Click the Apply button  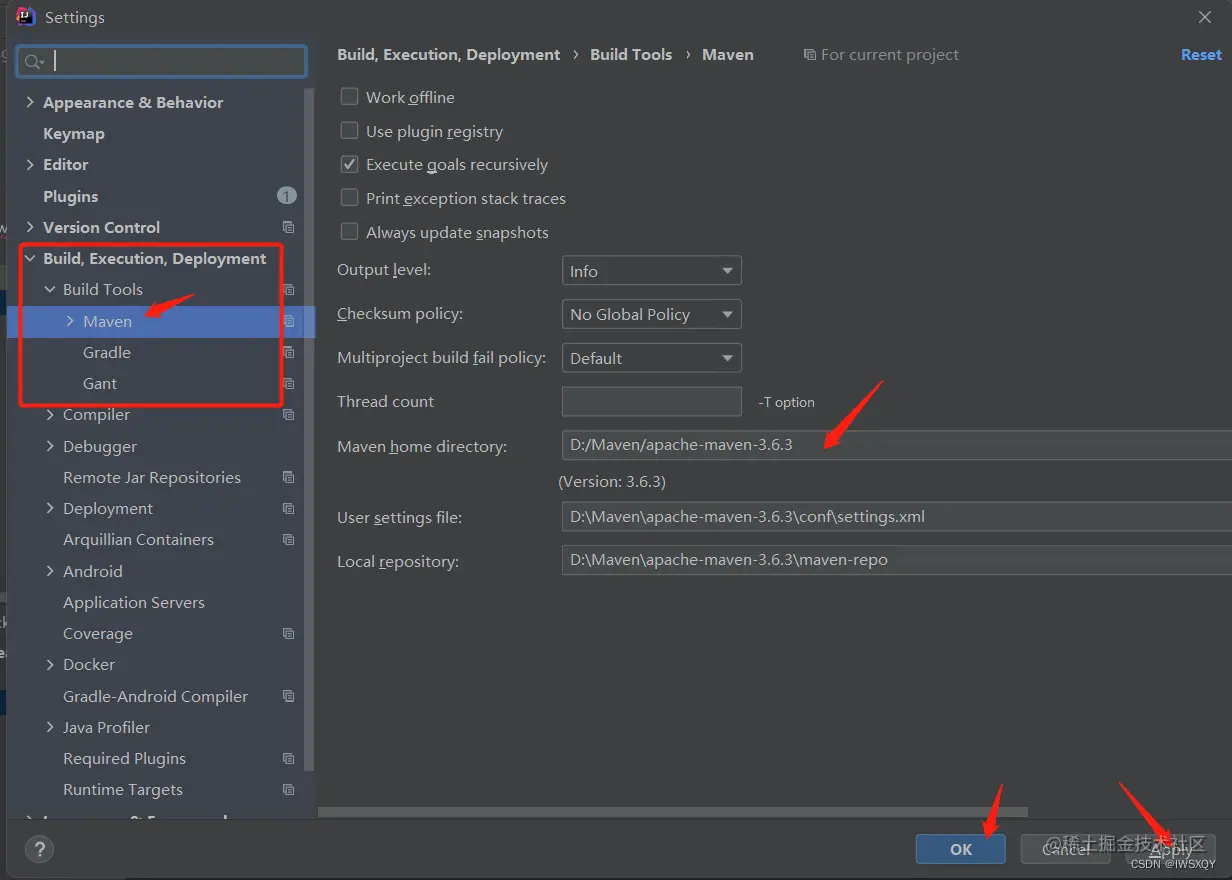[x=1171, y=849]
